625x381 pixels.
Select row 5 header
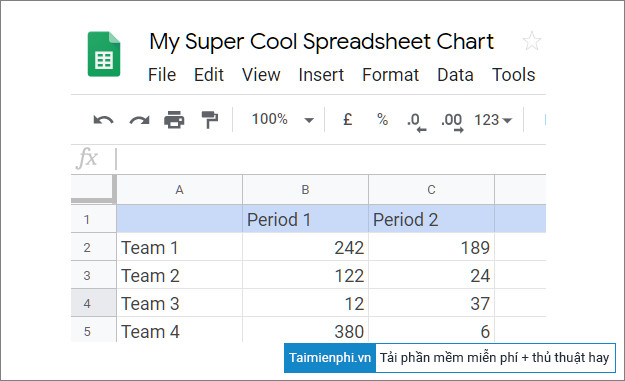[x=93, y=330]
